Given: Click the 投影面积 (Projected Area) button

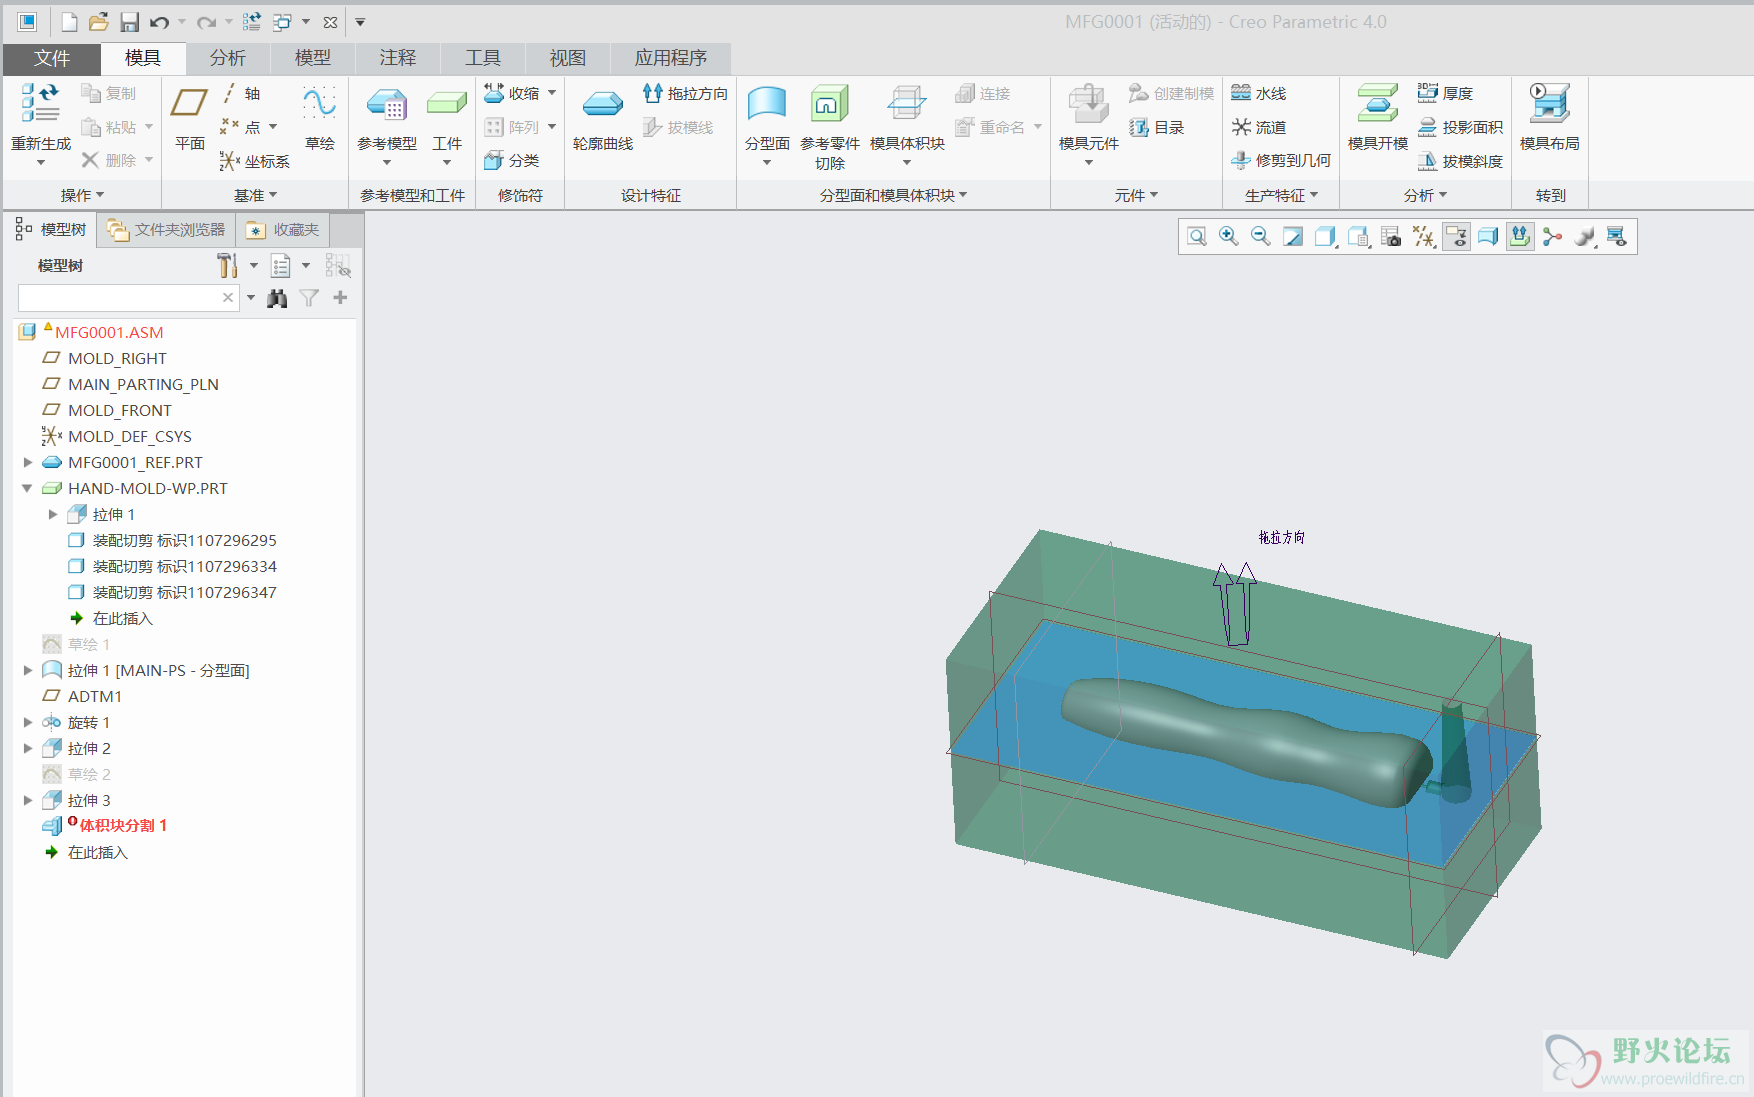Looking at the screenshot, I should (x=1460, y=127).
